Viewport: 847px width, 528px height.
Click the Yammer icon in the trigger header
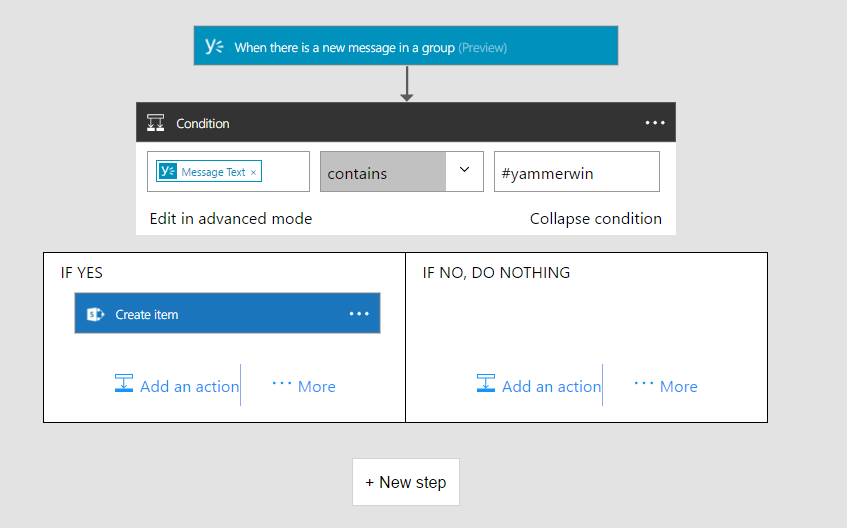point(214,46)
